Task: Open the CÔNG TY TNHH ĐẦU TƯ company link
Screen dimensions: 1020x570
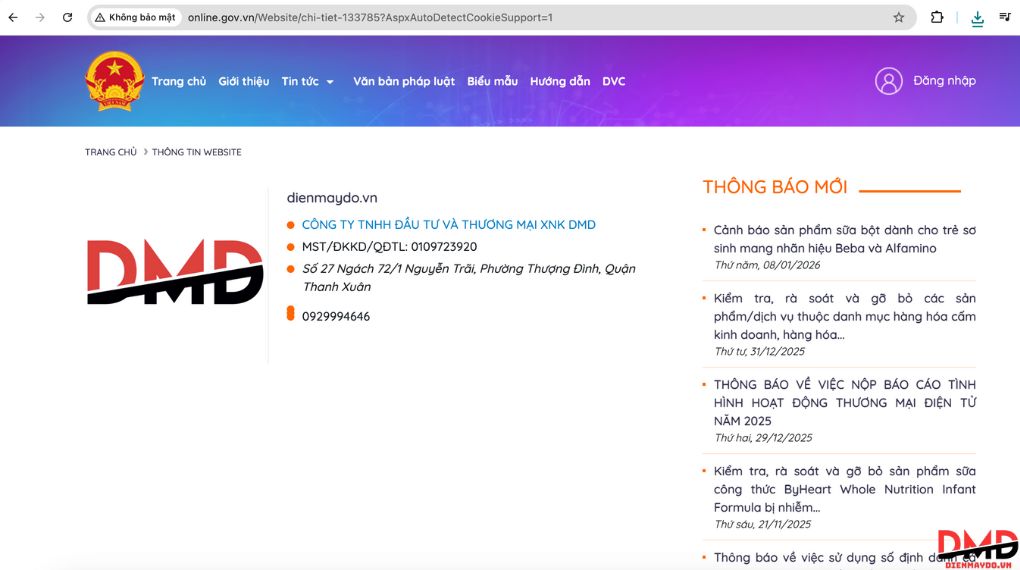Action: [449, 224]
